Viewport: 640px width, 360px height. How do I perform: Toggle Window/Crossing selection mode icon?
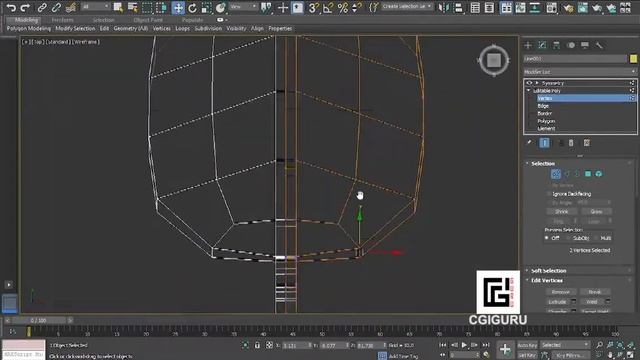point(162,7)
